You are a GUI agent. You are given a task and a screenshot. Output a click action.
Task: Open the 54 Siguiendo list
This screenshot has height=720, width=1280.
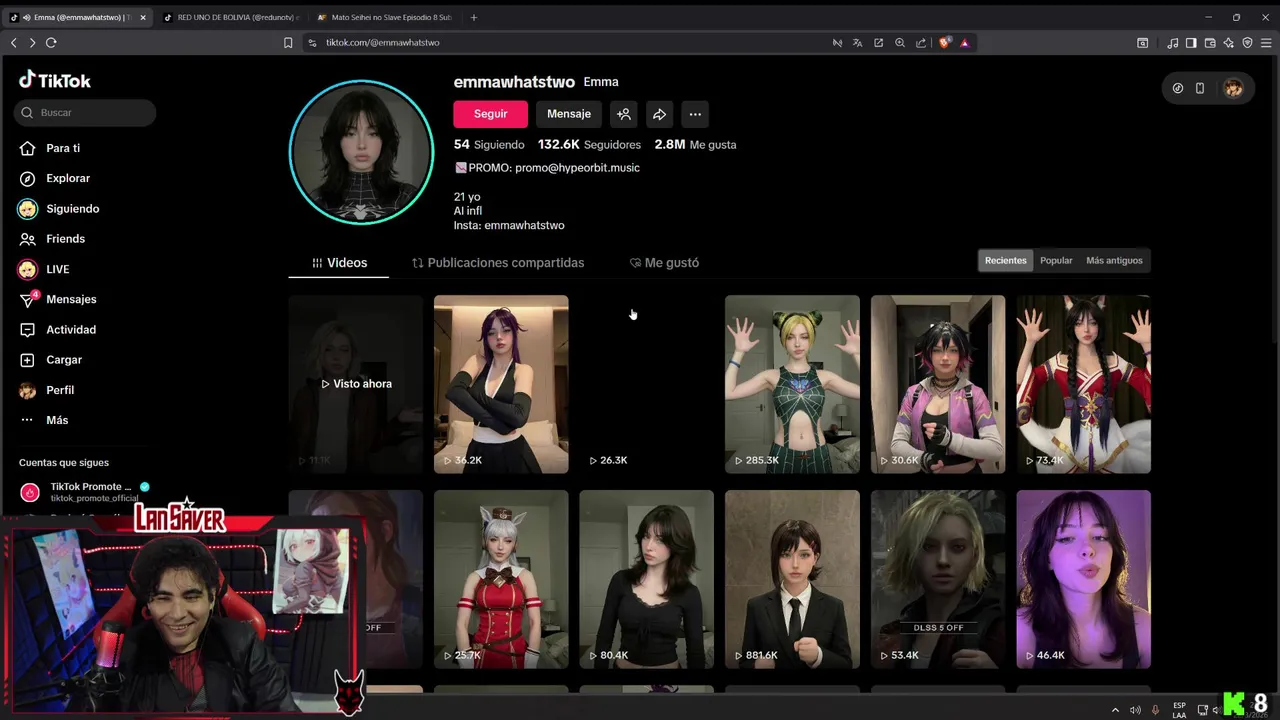[x=489, y=145]
